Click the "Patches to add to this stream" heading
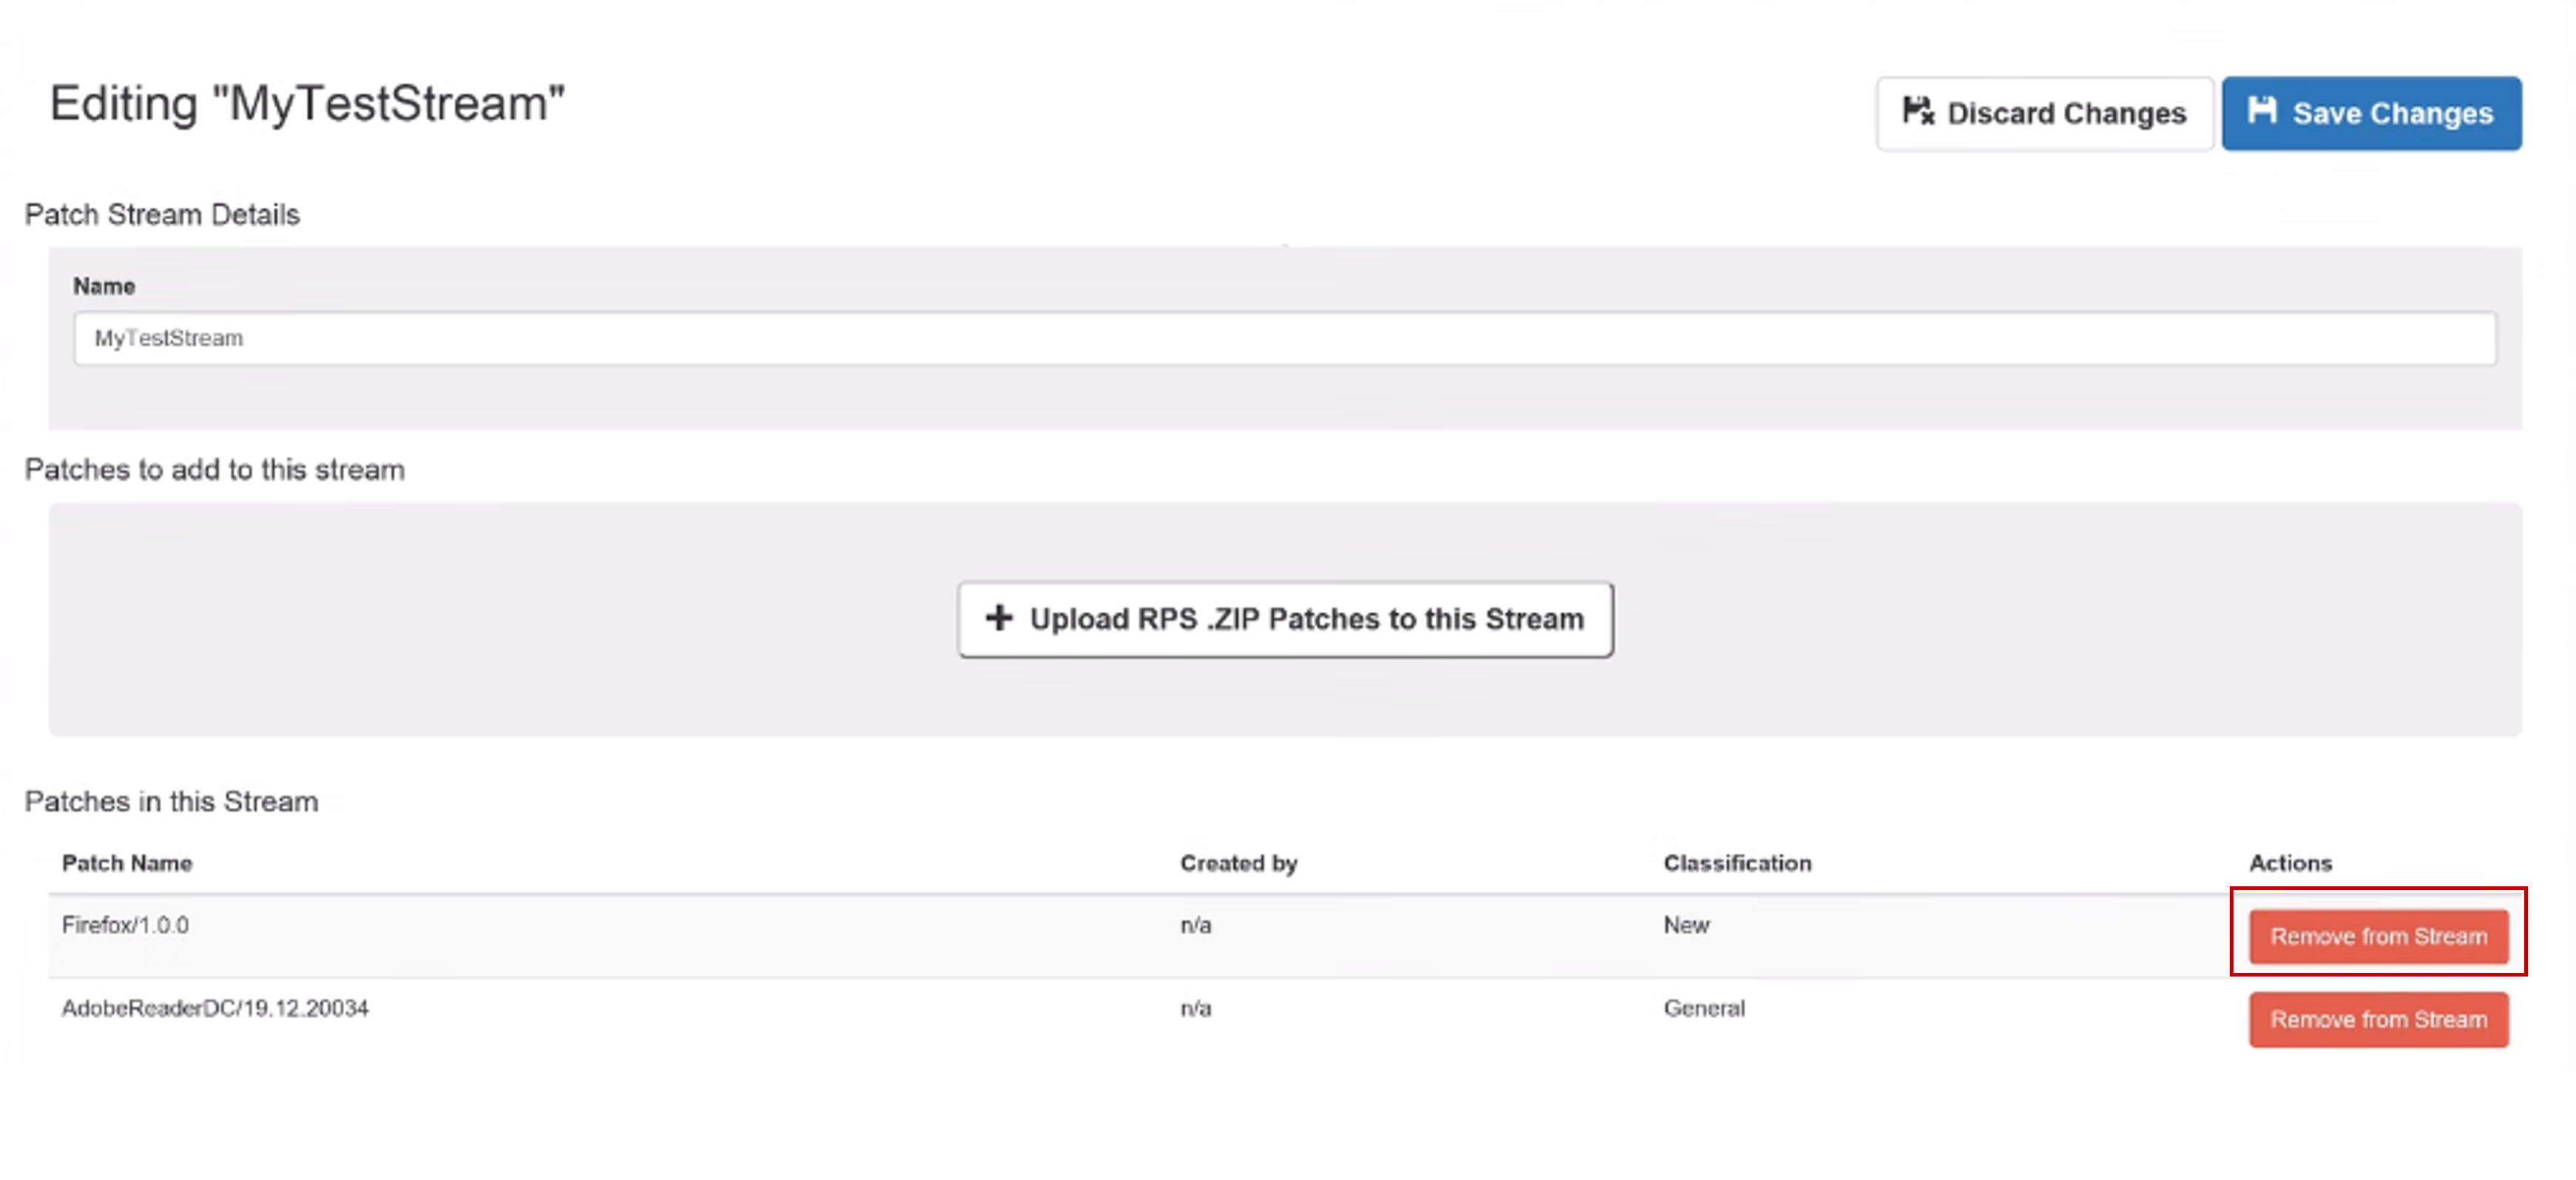The height and width of the screenshot is (1180, 2576). pyautogui.click(x=214, y=470)
